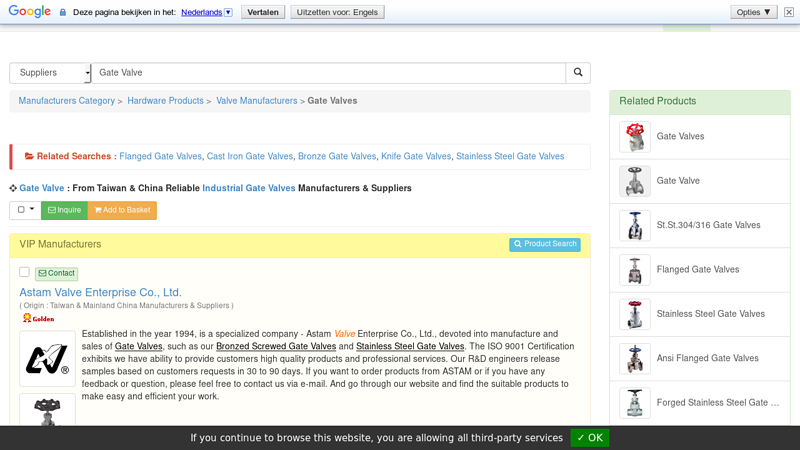Close the Google translate bar
800x450 pixels.
(789, 12)
